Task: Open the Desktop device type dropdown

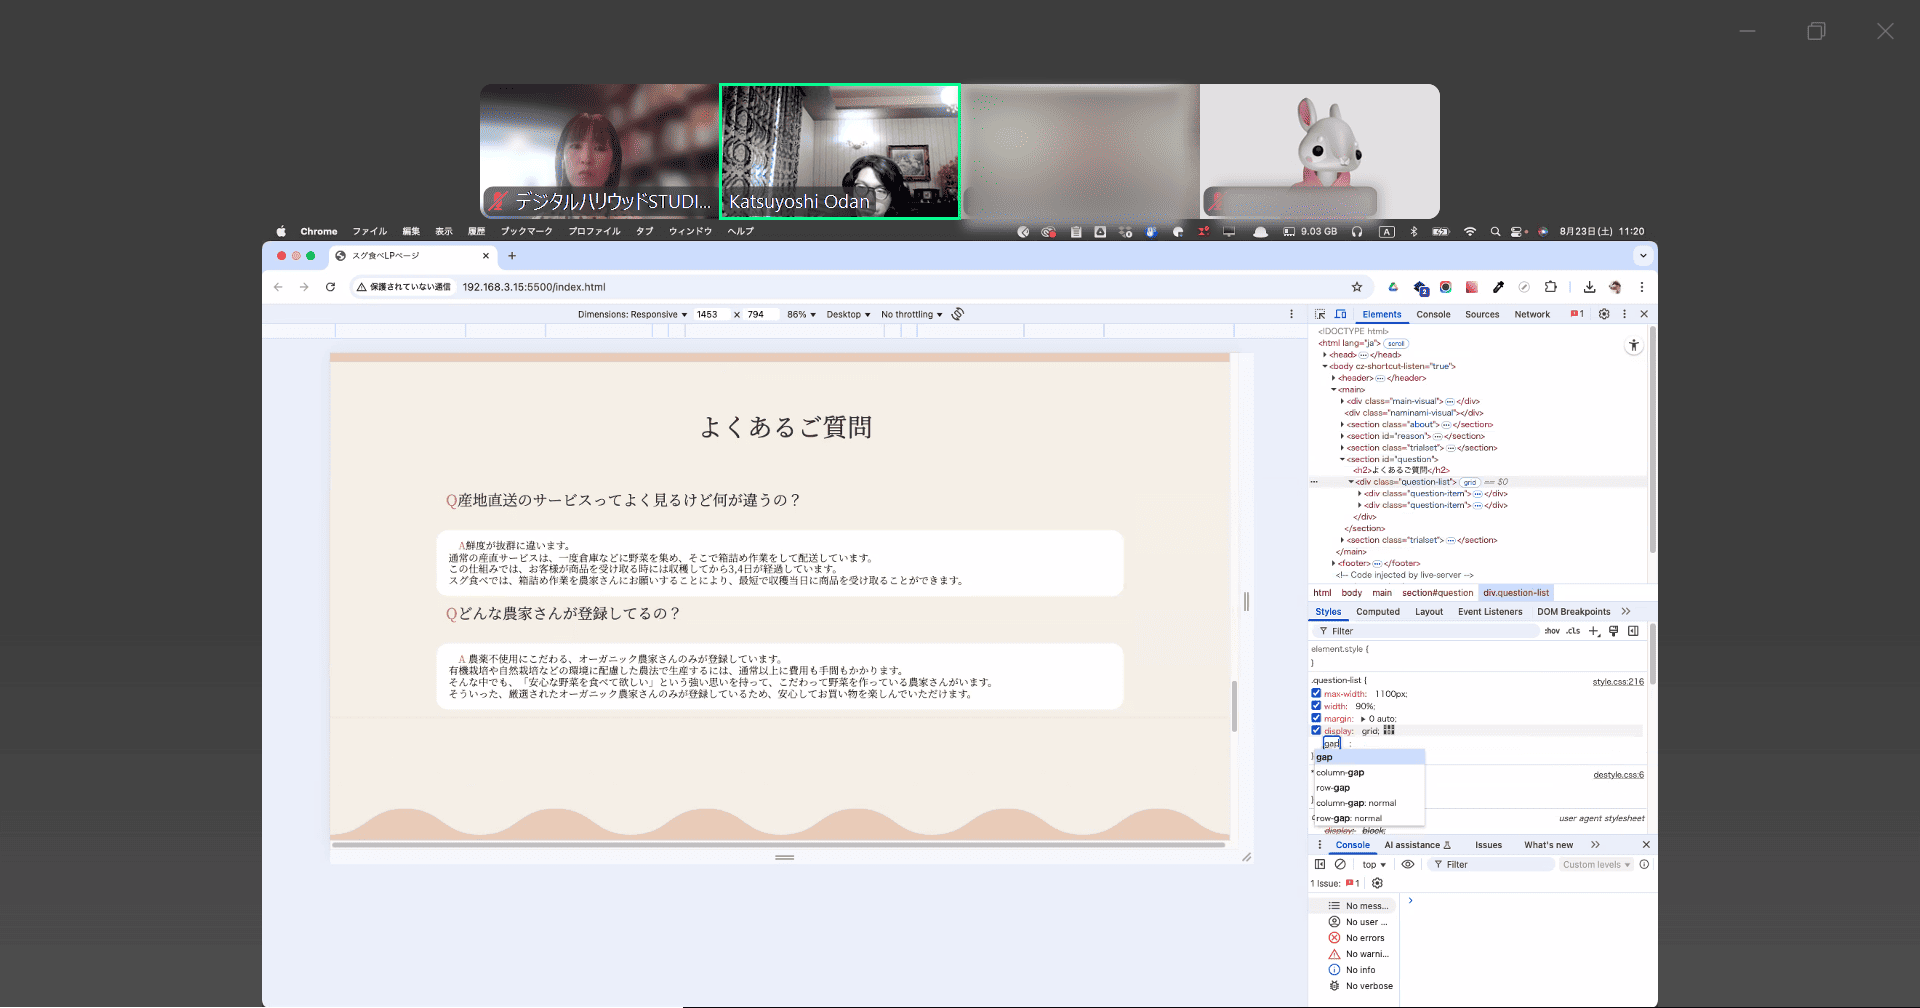Action: coord(848,314)
